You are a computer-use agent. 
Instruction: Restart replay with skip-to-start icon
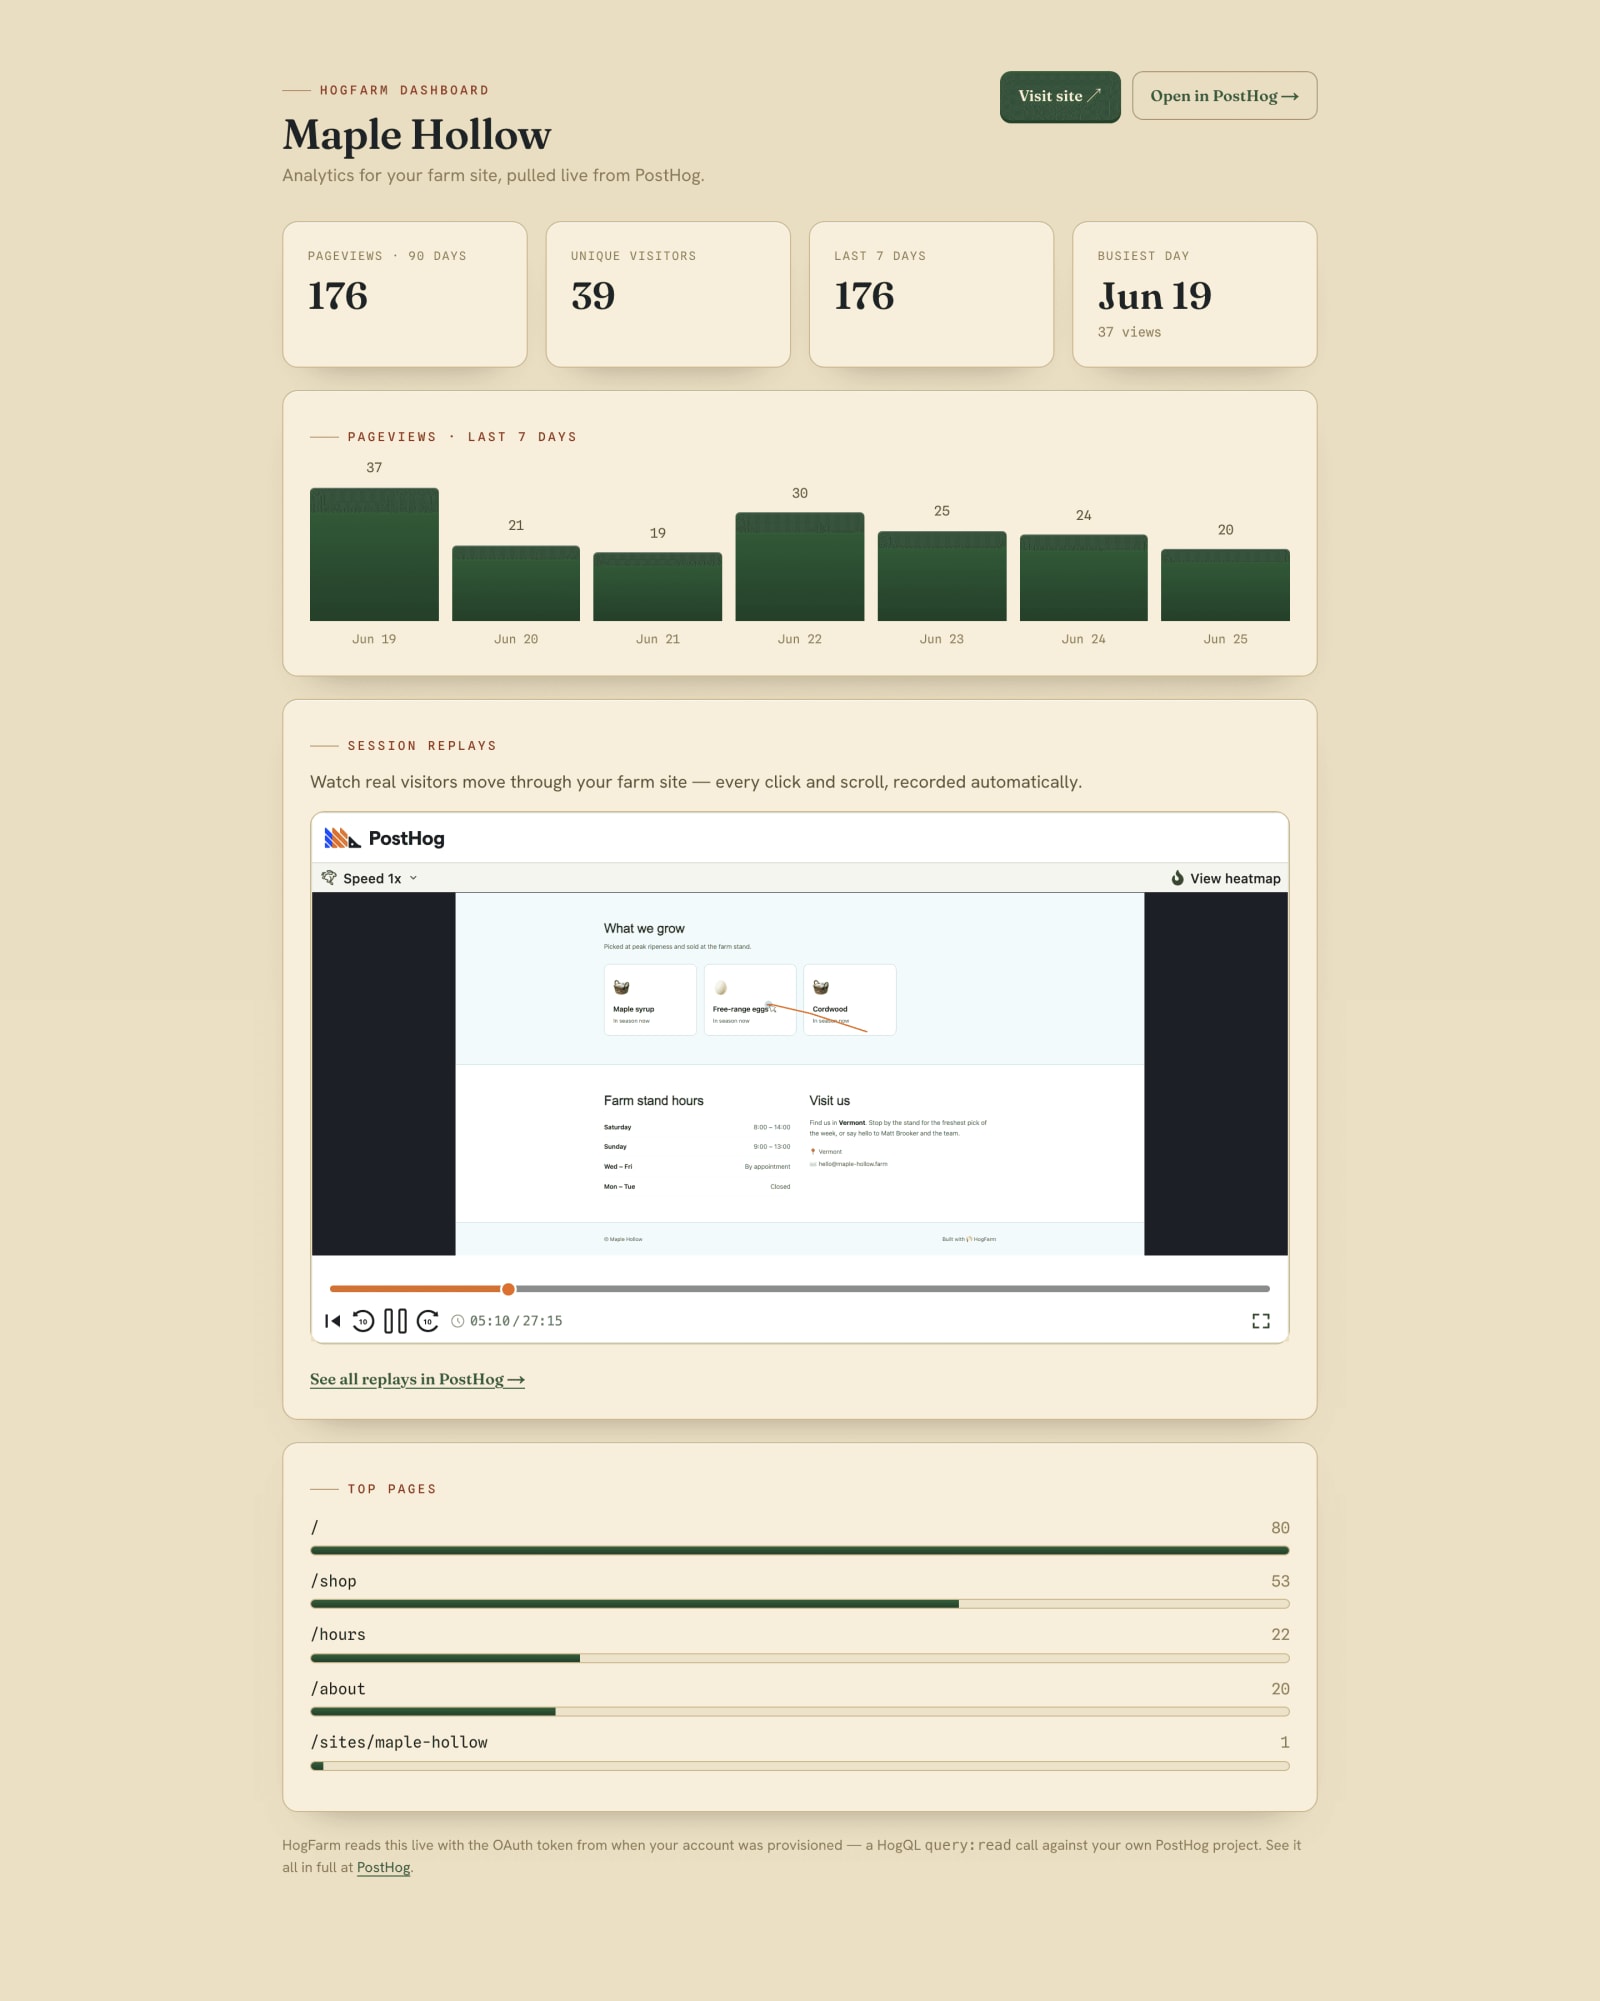click(332, 1321)
